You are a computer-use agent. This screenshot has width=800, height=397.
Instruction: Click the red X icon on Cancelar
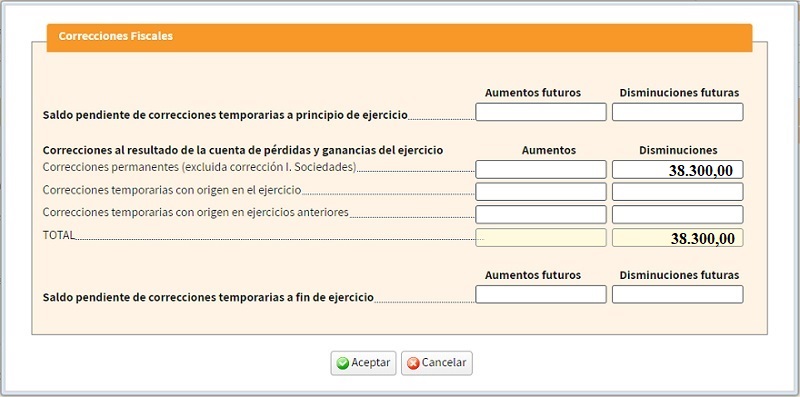(413, 363)
